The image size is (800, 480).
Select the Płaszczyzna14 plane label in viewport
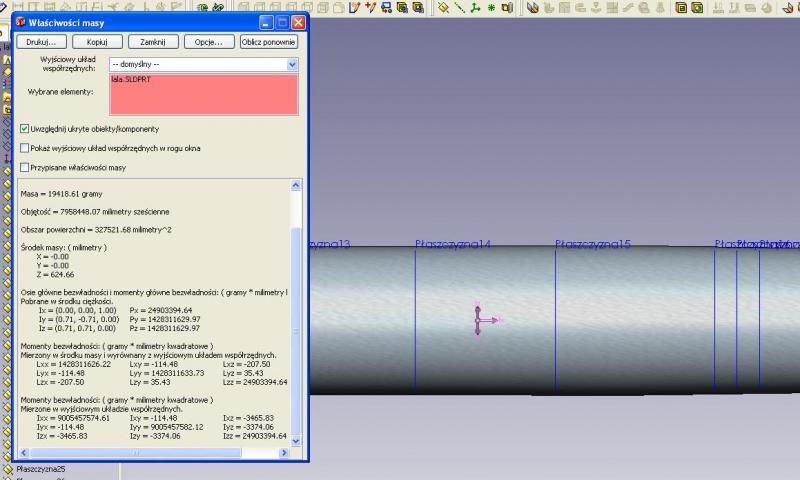coord(453,244)
